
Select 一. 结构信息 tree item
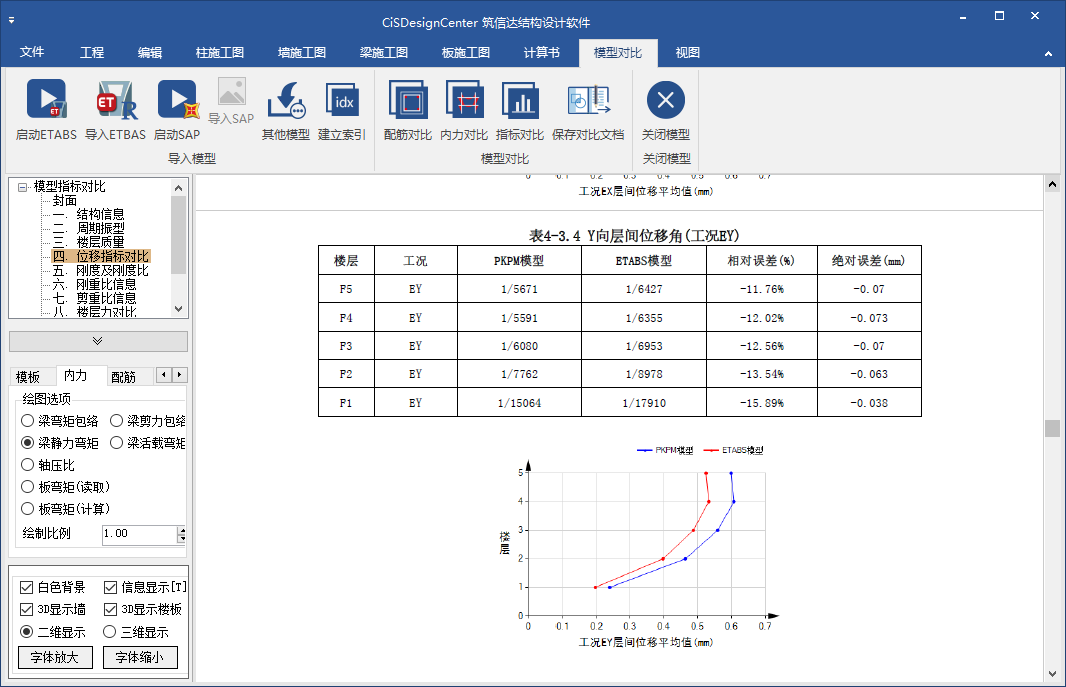(x=88, y=215)
